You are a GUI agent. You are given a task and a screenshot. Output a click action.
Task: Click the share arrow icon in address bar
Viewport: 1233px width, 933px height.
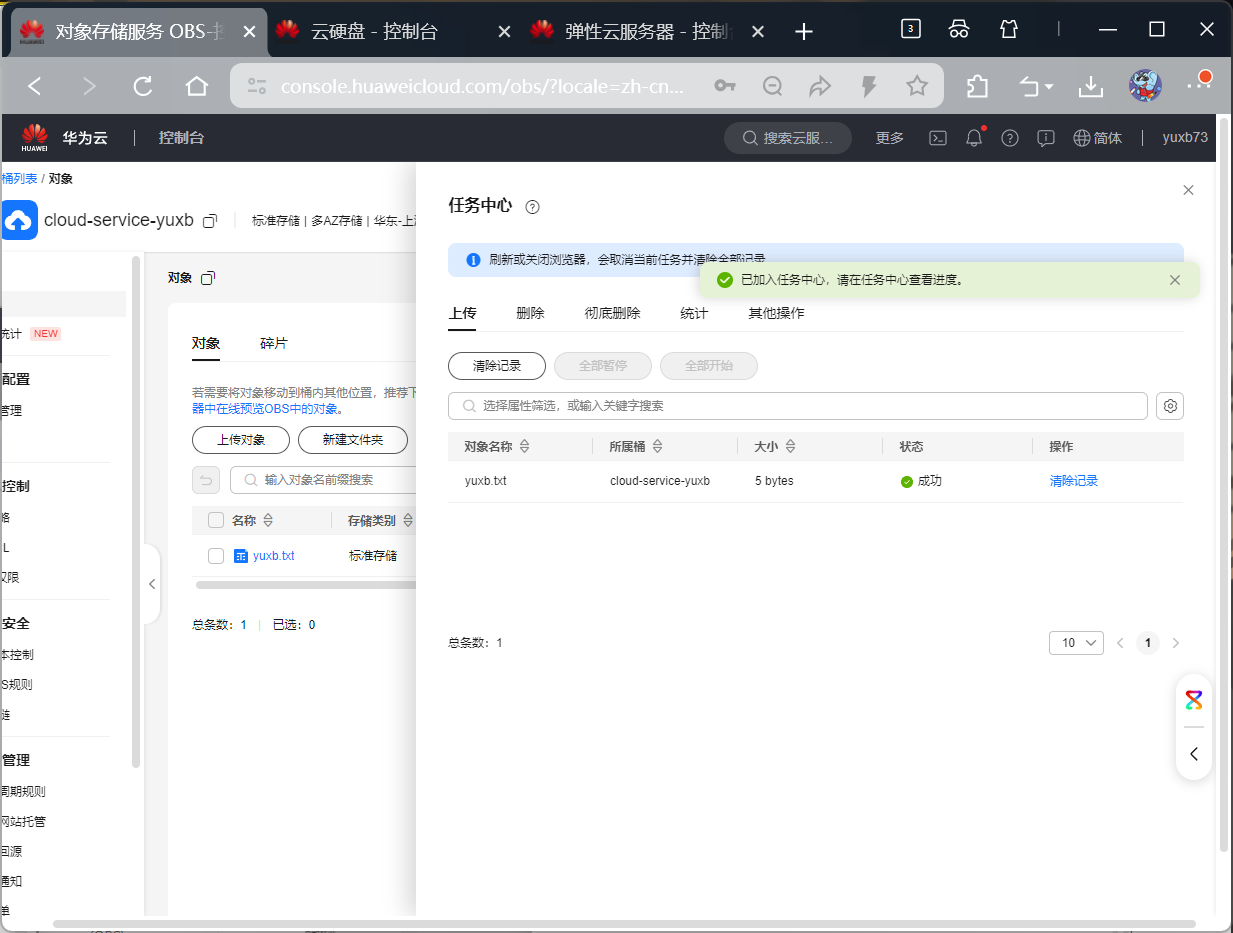click(821, 87)
